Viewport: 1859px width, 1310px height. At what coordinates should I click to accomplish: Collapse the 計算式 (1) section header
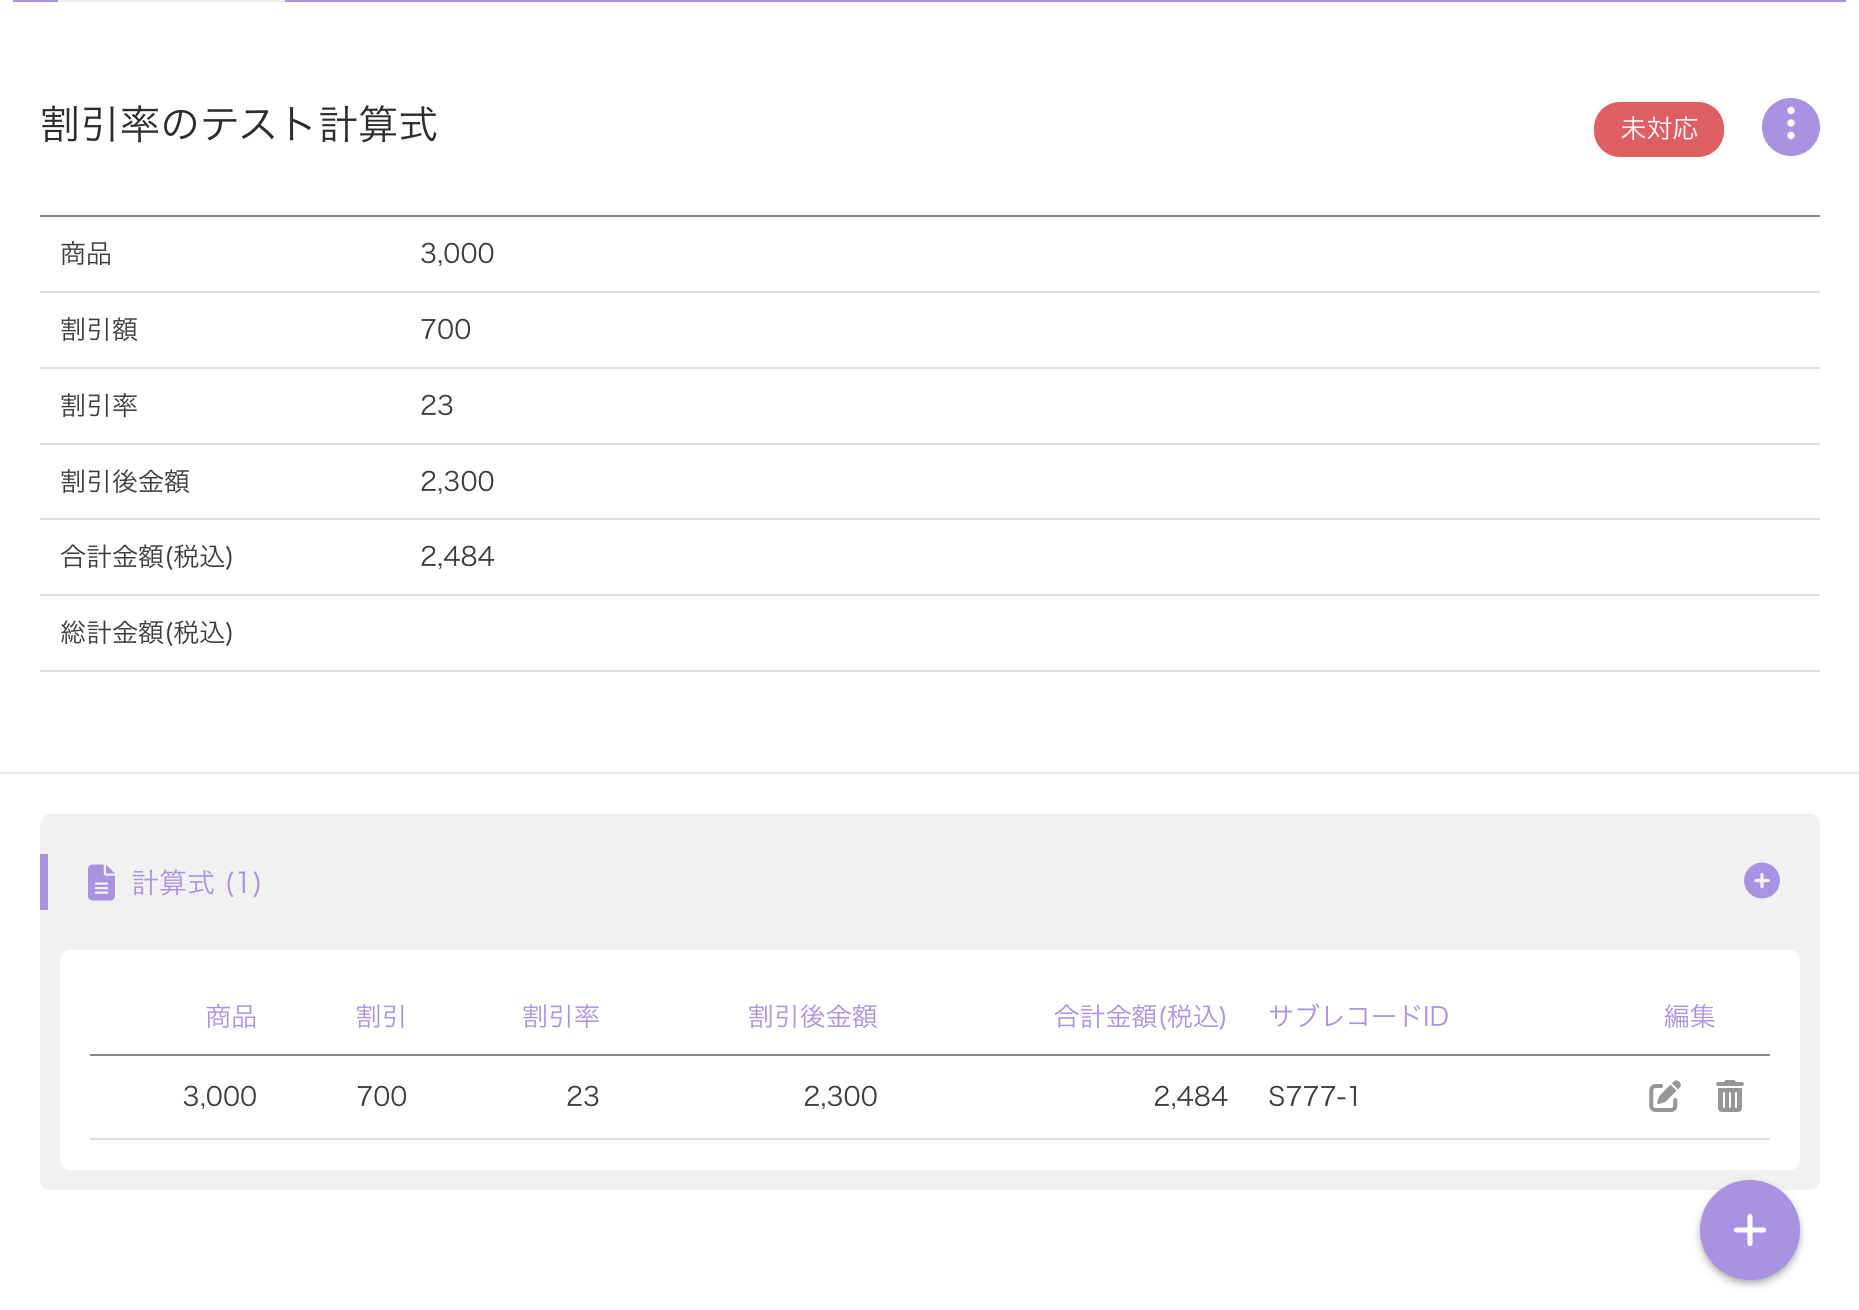[196, 883]
